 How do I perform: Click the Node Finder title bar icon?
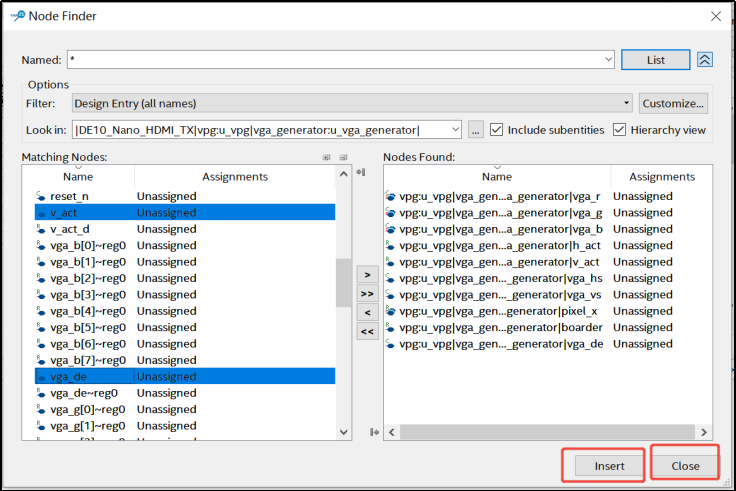click(x=17, y=15)
